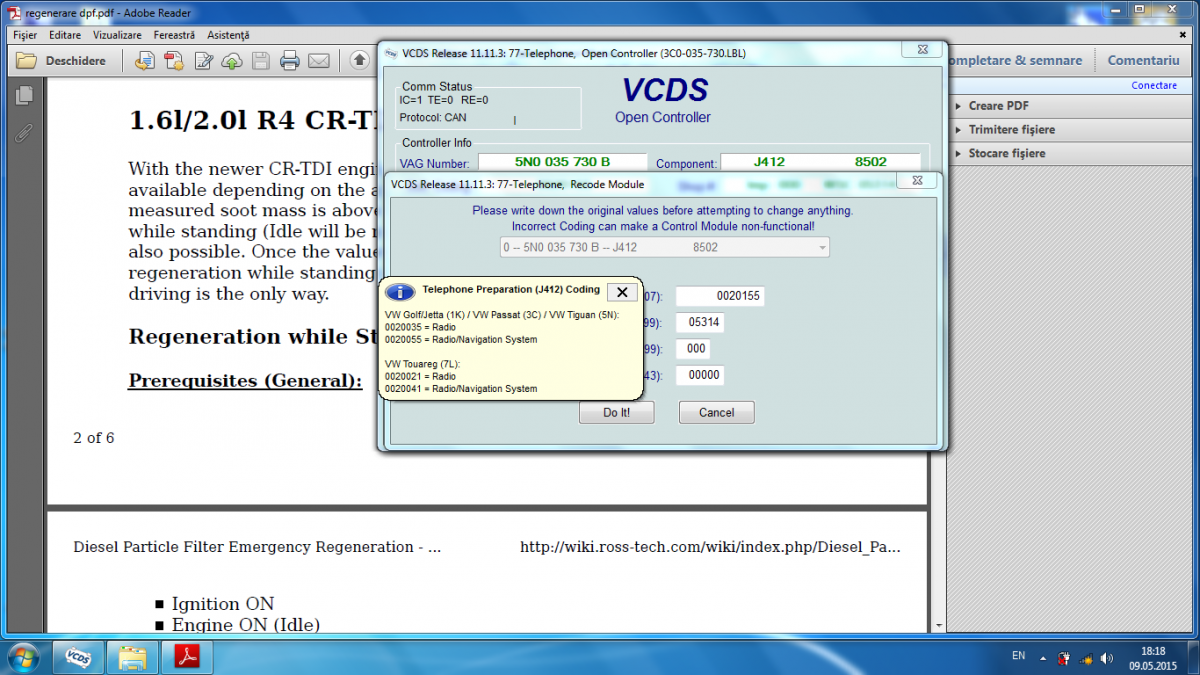Screen dimensions: 1200x675
Task: Open the Editare menu
Action: 65,35
